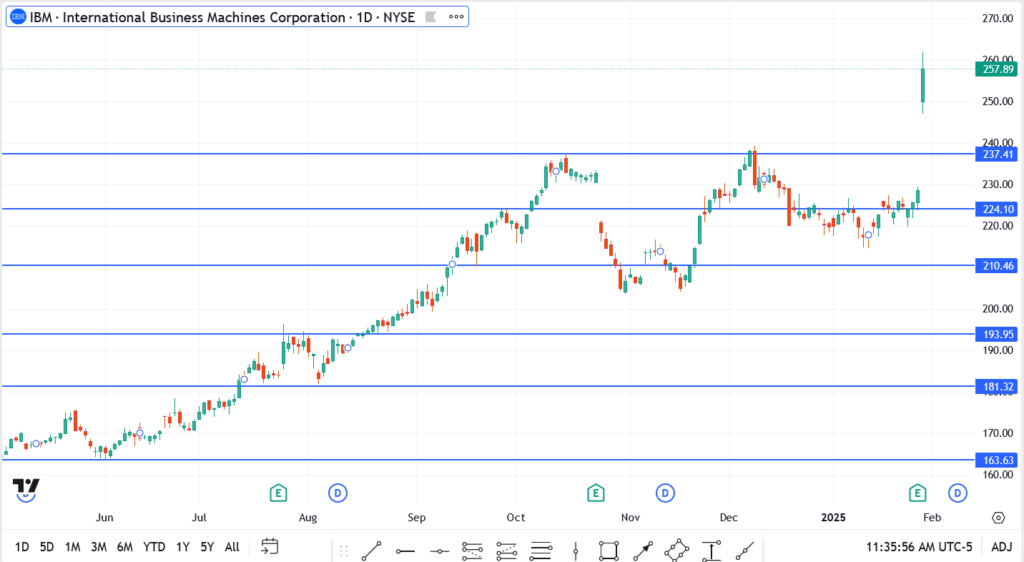Open chart settings gear near time axis
1024x562 pixels.
tap(998, 518)
